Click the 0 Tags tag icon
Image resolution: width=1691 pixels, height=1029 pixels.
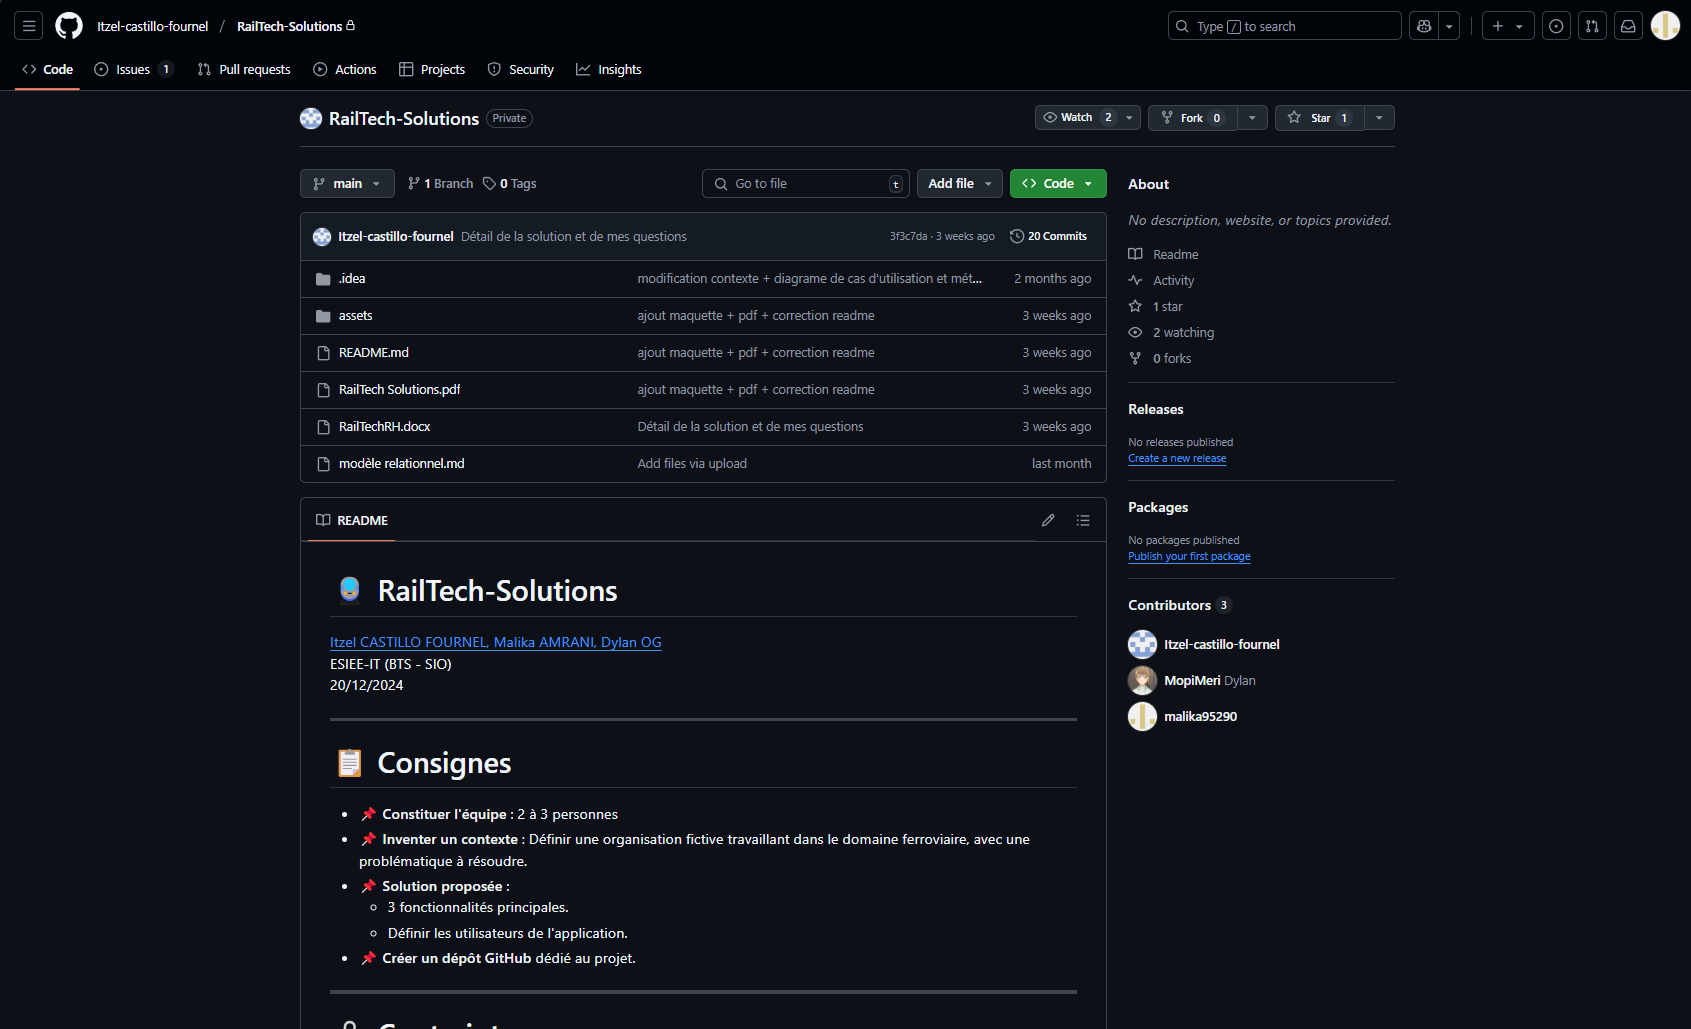(489, 184)
